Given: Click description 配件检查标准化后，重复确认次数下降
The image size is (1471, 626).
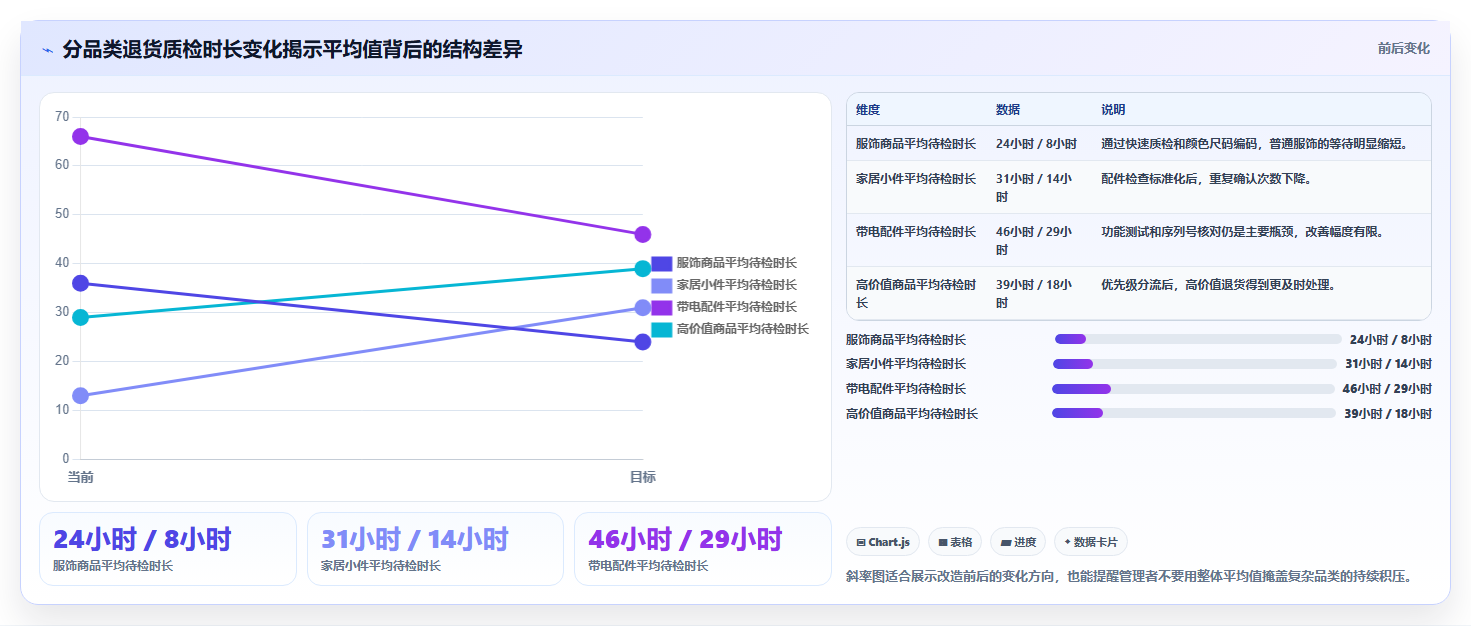Looking at the screenshot, I should (1206, 179).
